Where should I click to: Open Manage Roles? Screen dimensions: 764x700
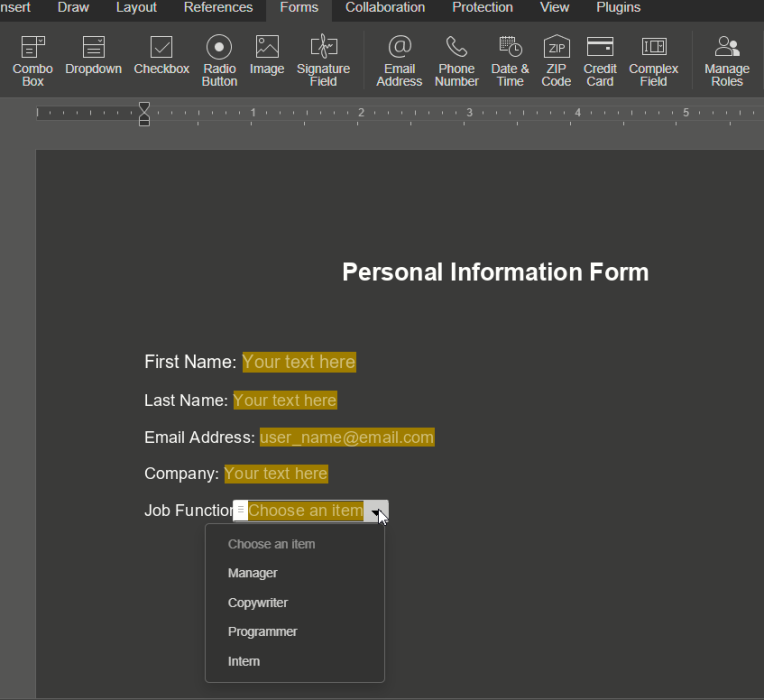pos(726,61)
